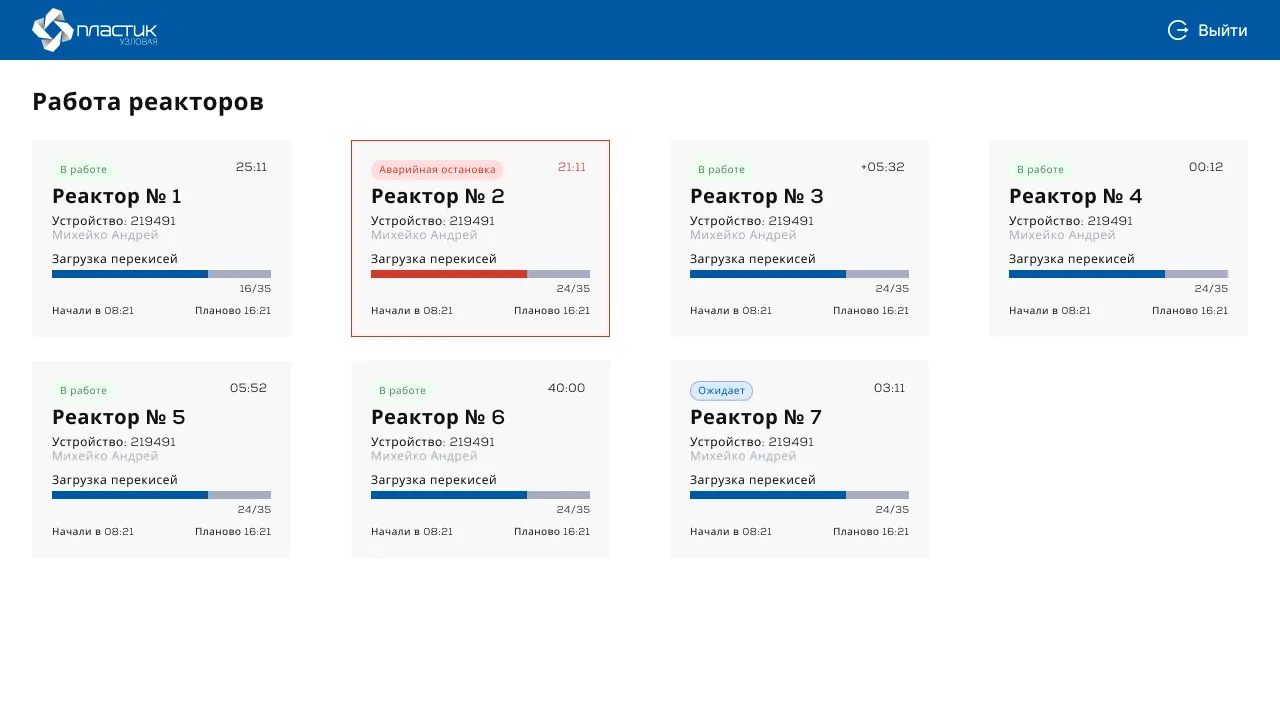Click the 40:00 timer on Реактор 6
1280x720 pixels.
[x=566, y=388]
